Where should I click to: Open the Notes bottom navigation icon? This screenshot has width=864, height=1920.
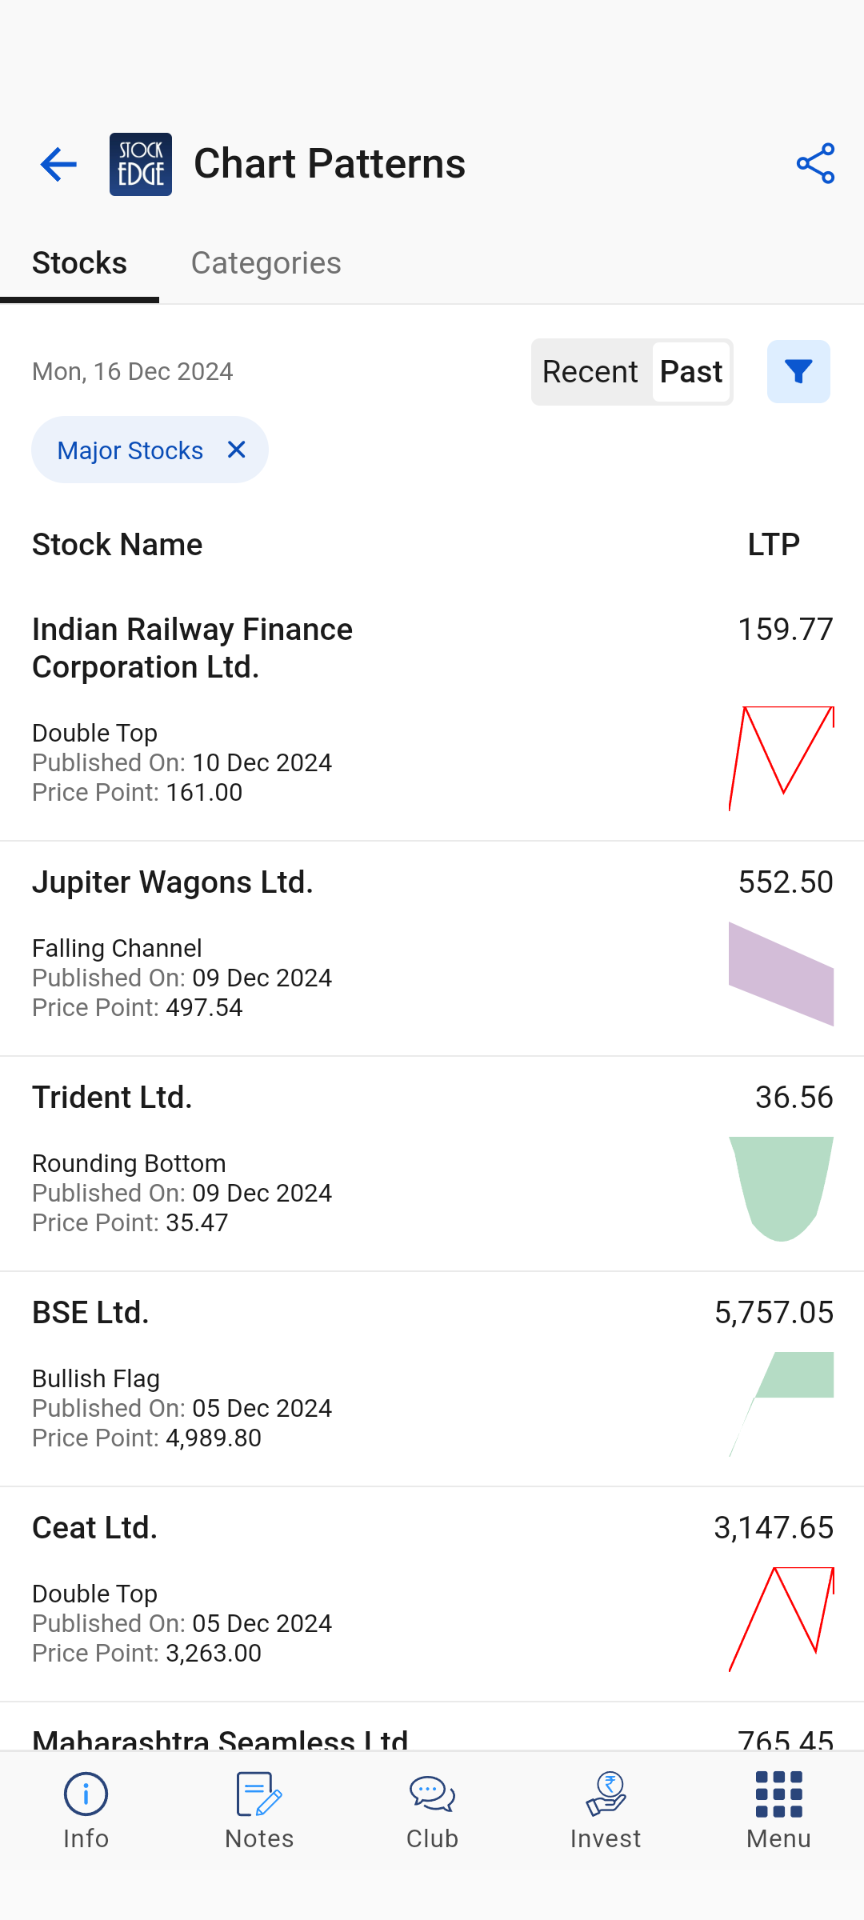pyautogui.click(x=259, y=1809)
